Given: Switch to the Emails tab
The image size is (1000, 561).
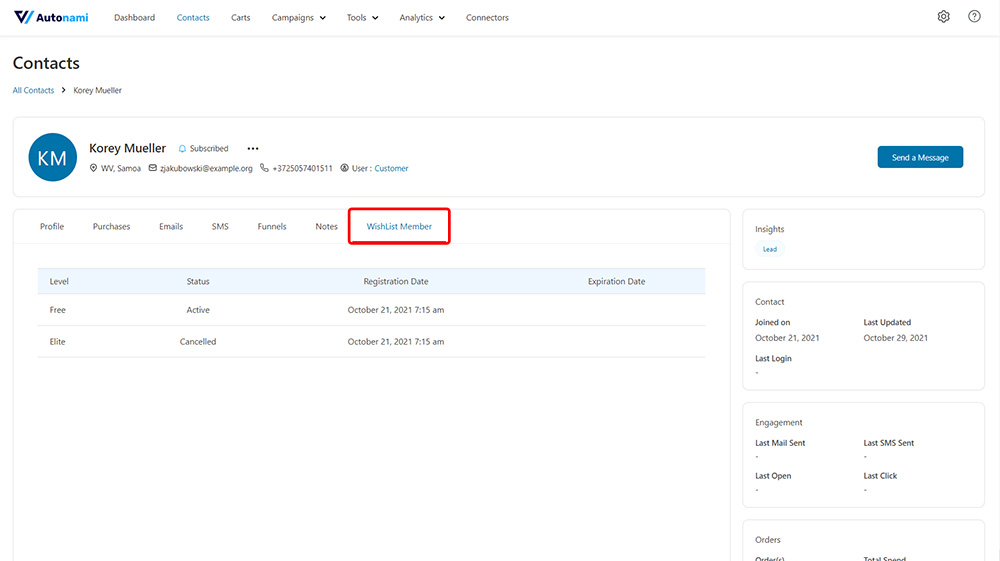Looking at the screenshot, I should (171, 226).
